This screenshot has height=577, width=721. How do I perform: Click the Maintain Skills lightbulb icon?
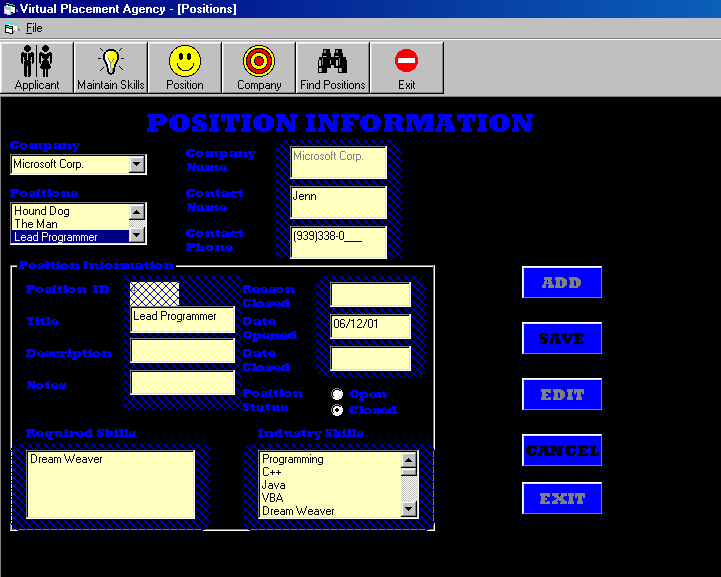[x=111, y=67]
